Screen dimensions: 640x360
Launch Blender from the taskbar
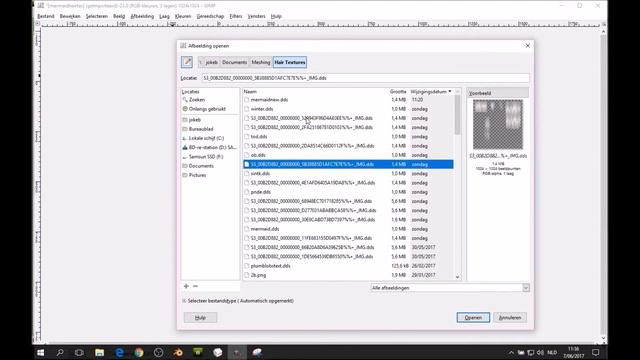pos(178,353)
